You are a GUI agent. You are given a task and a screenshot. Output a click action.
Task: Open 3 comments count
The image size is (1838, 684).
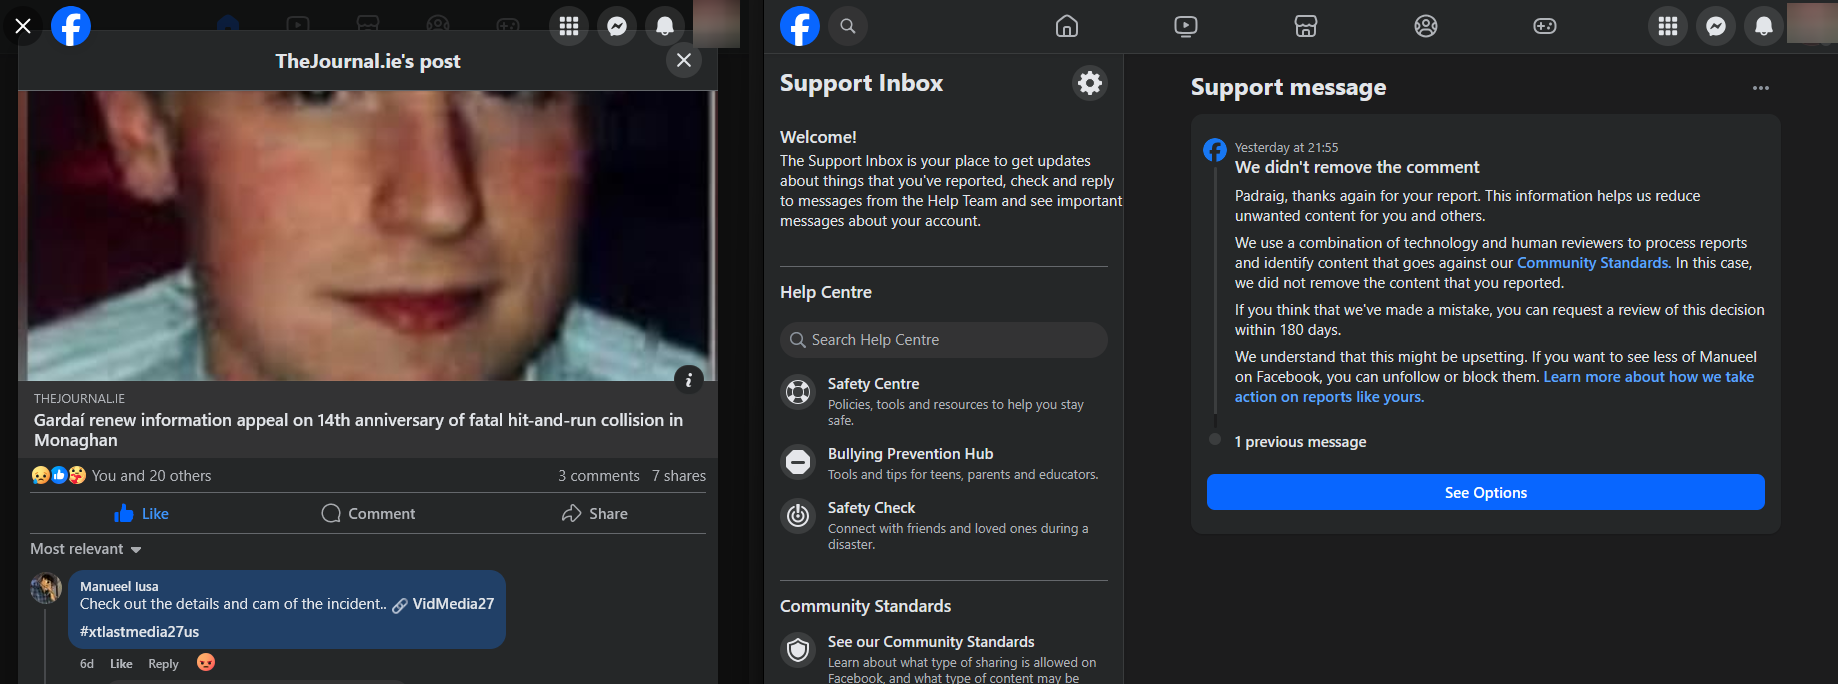(x=598, y=476)
